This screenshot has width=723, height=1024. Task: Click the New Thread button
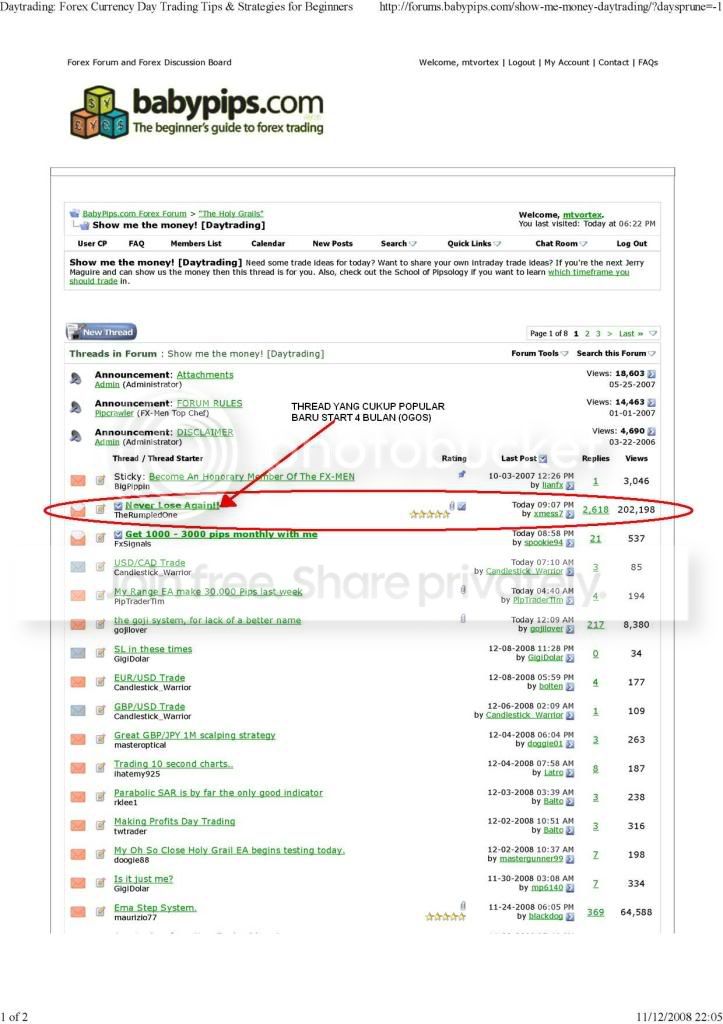pyautogui.click(x=101, y=332)
